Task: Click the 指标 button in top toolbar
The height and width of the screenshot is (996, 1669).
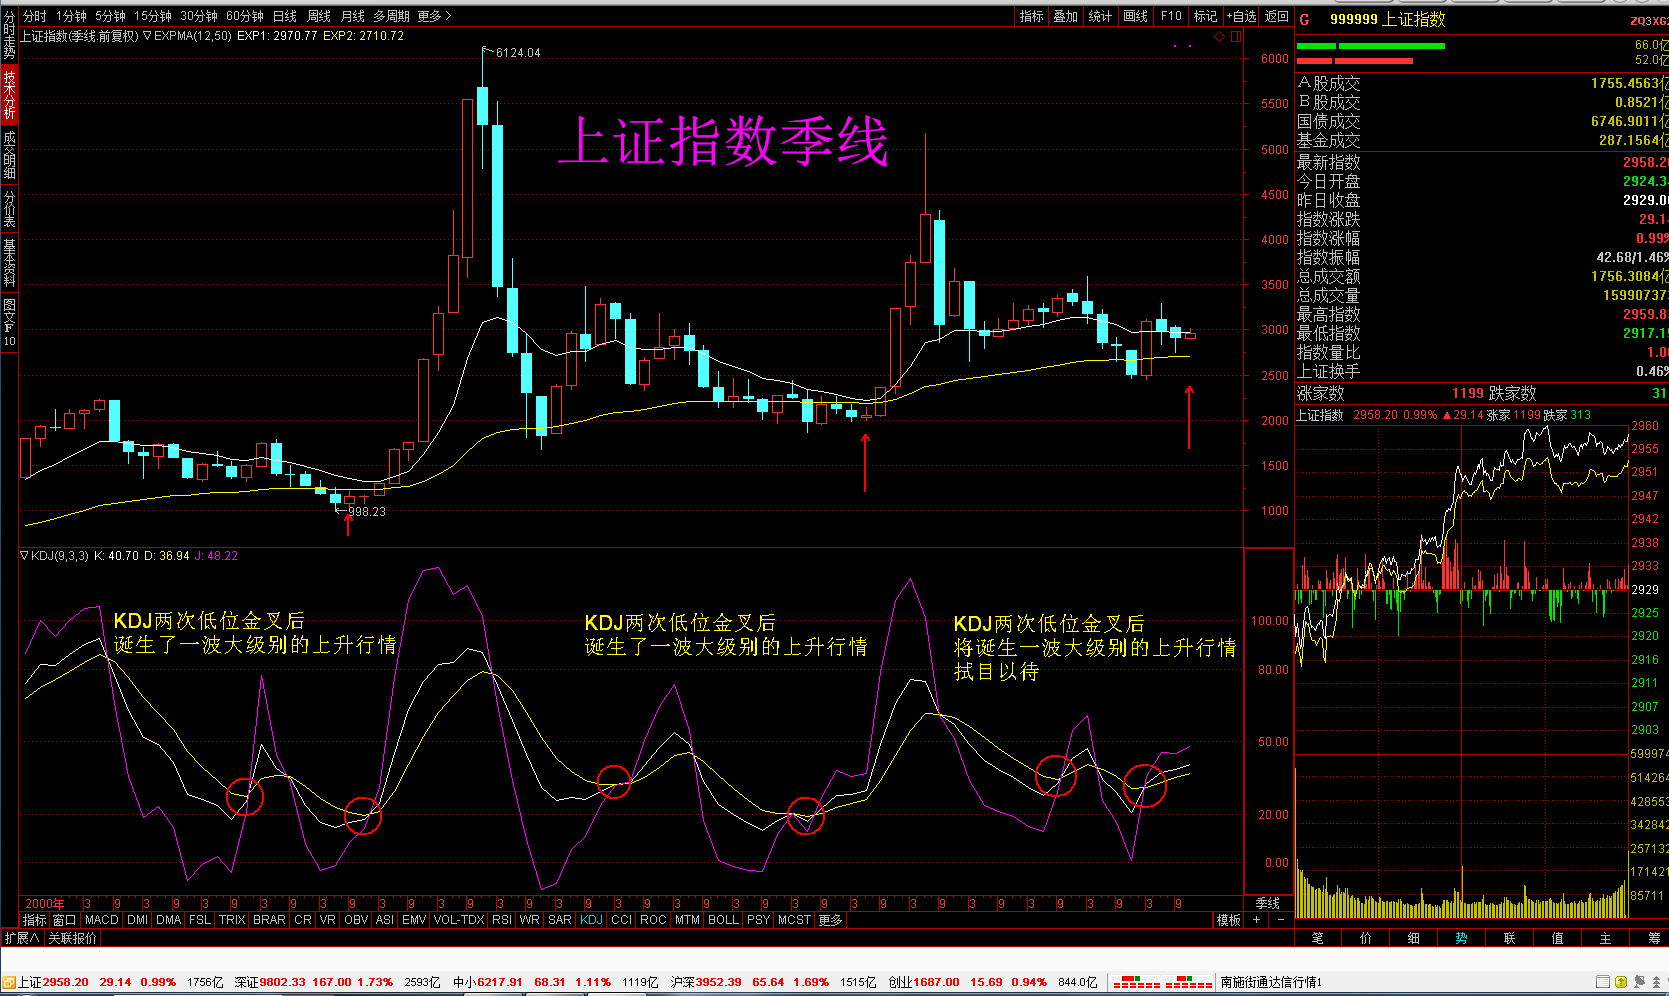Action: click(x=1031, y=16)
